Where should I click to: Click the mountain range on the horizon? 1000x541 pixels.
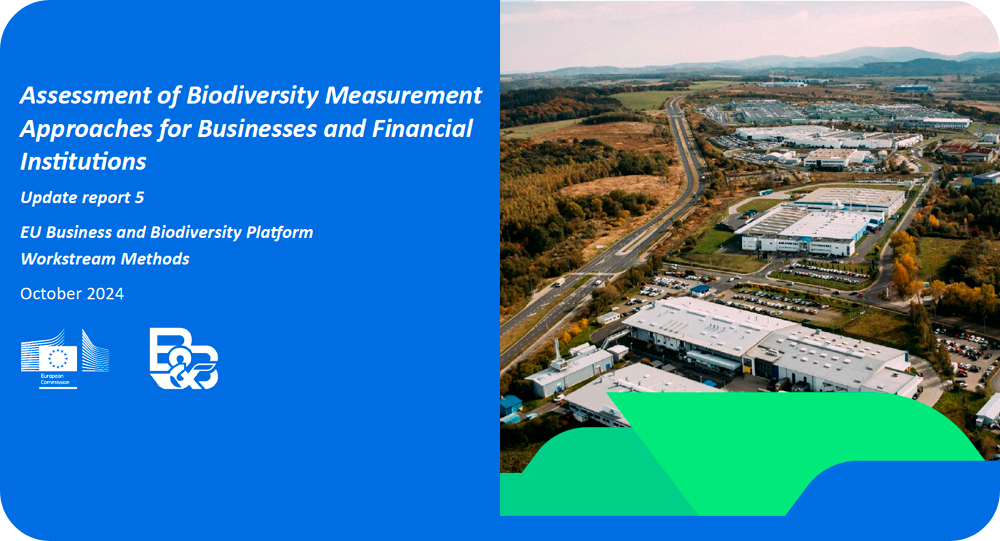850,58
